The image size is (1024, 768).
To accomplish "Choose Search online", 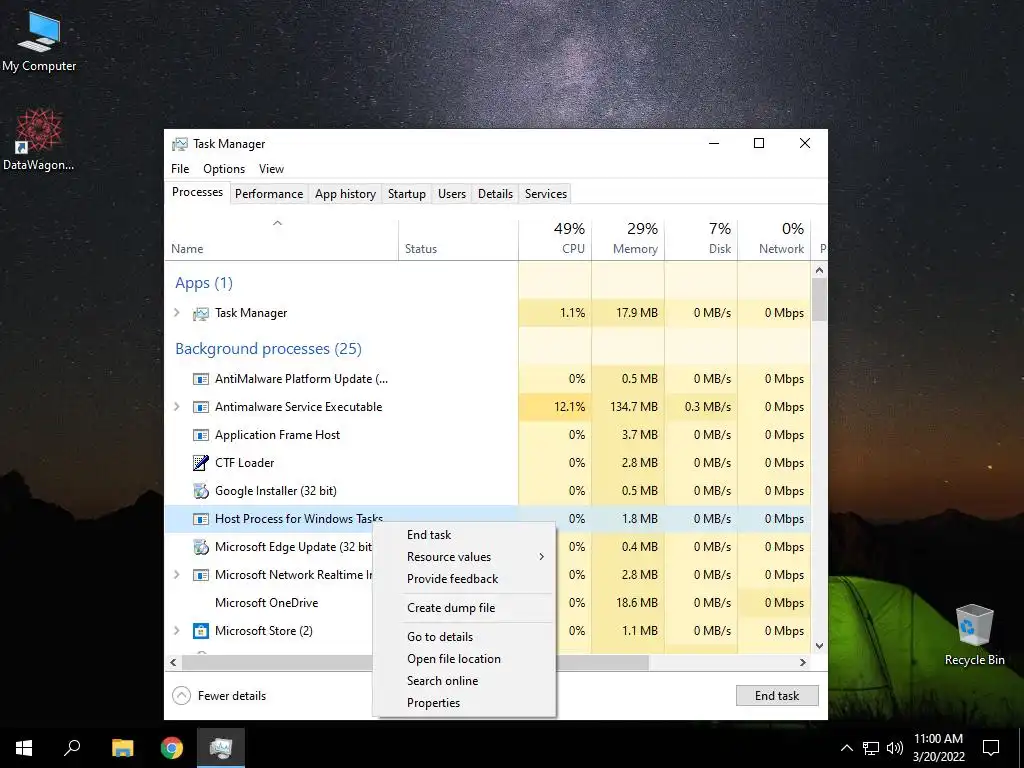I will click(x=465, y=681).
